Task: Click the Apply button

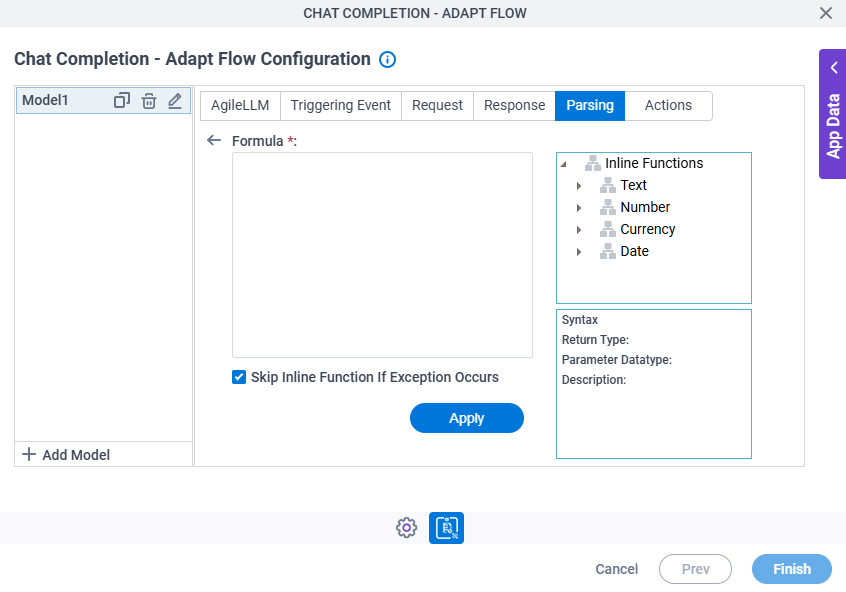Action: 467,418
